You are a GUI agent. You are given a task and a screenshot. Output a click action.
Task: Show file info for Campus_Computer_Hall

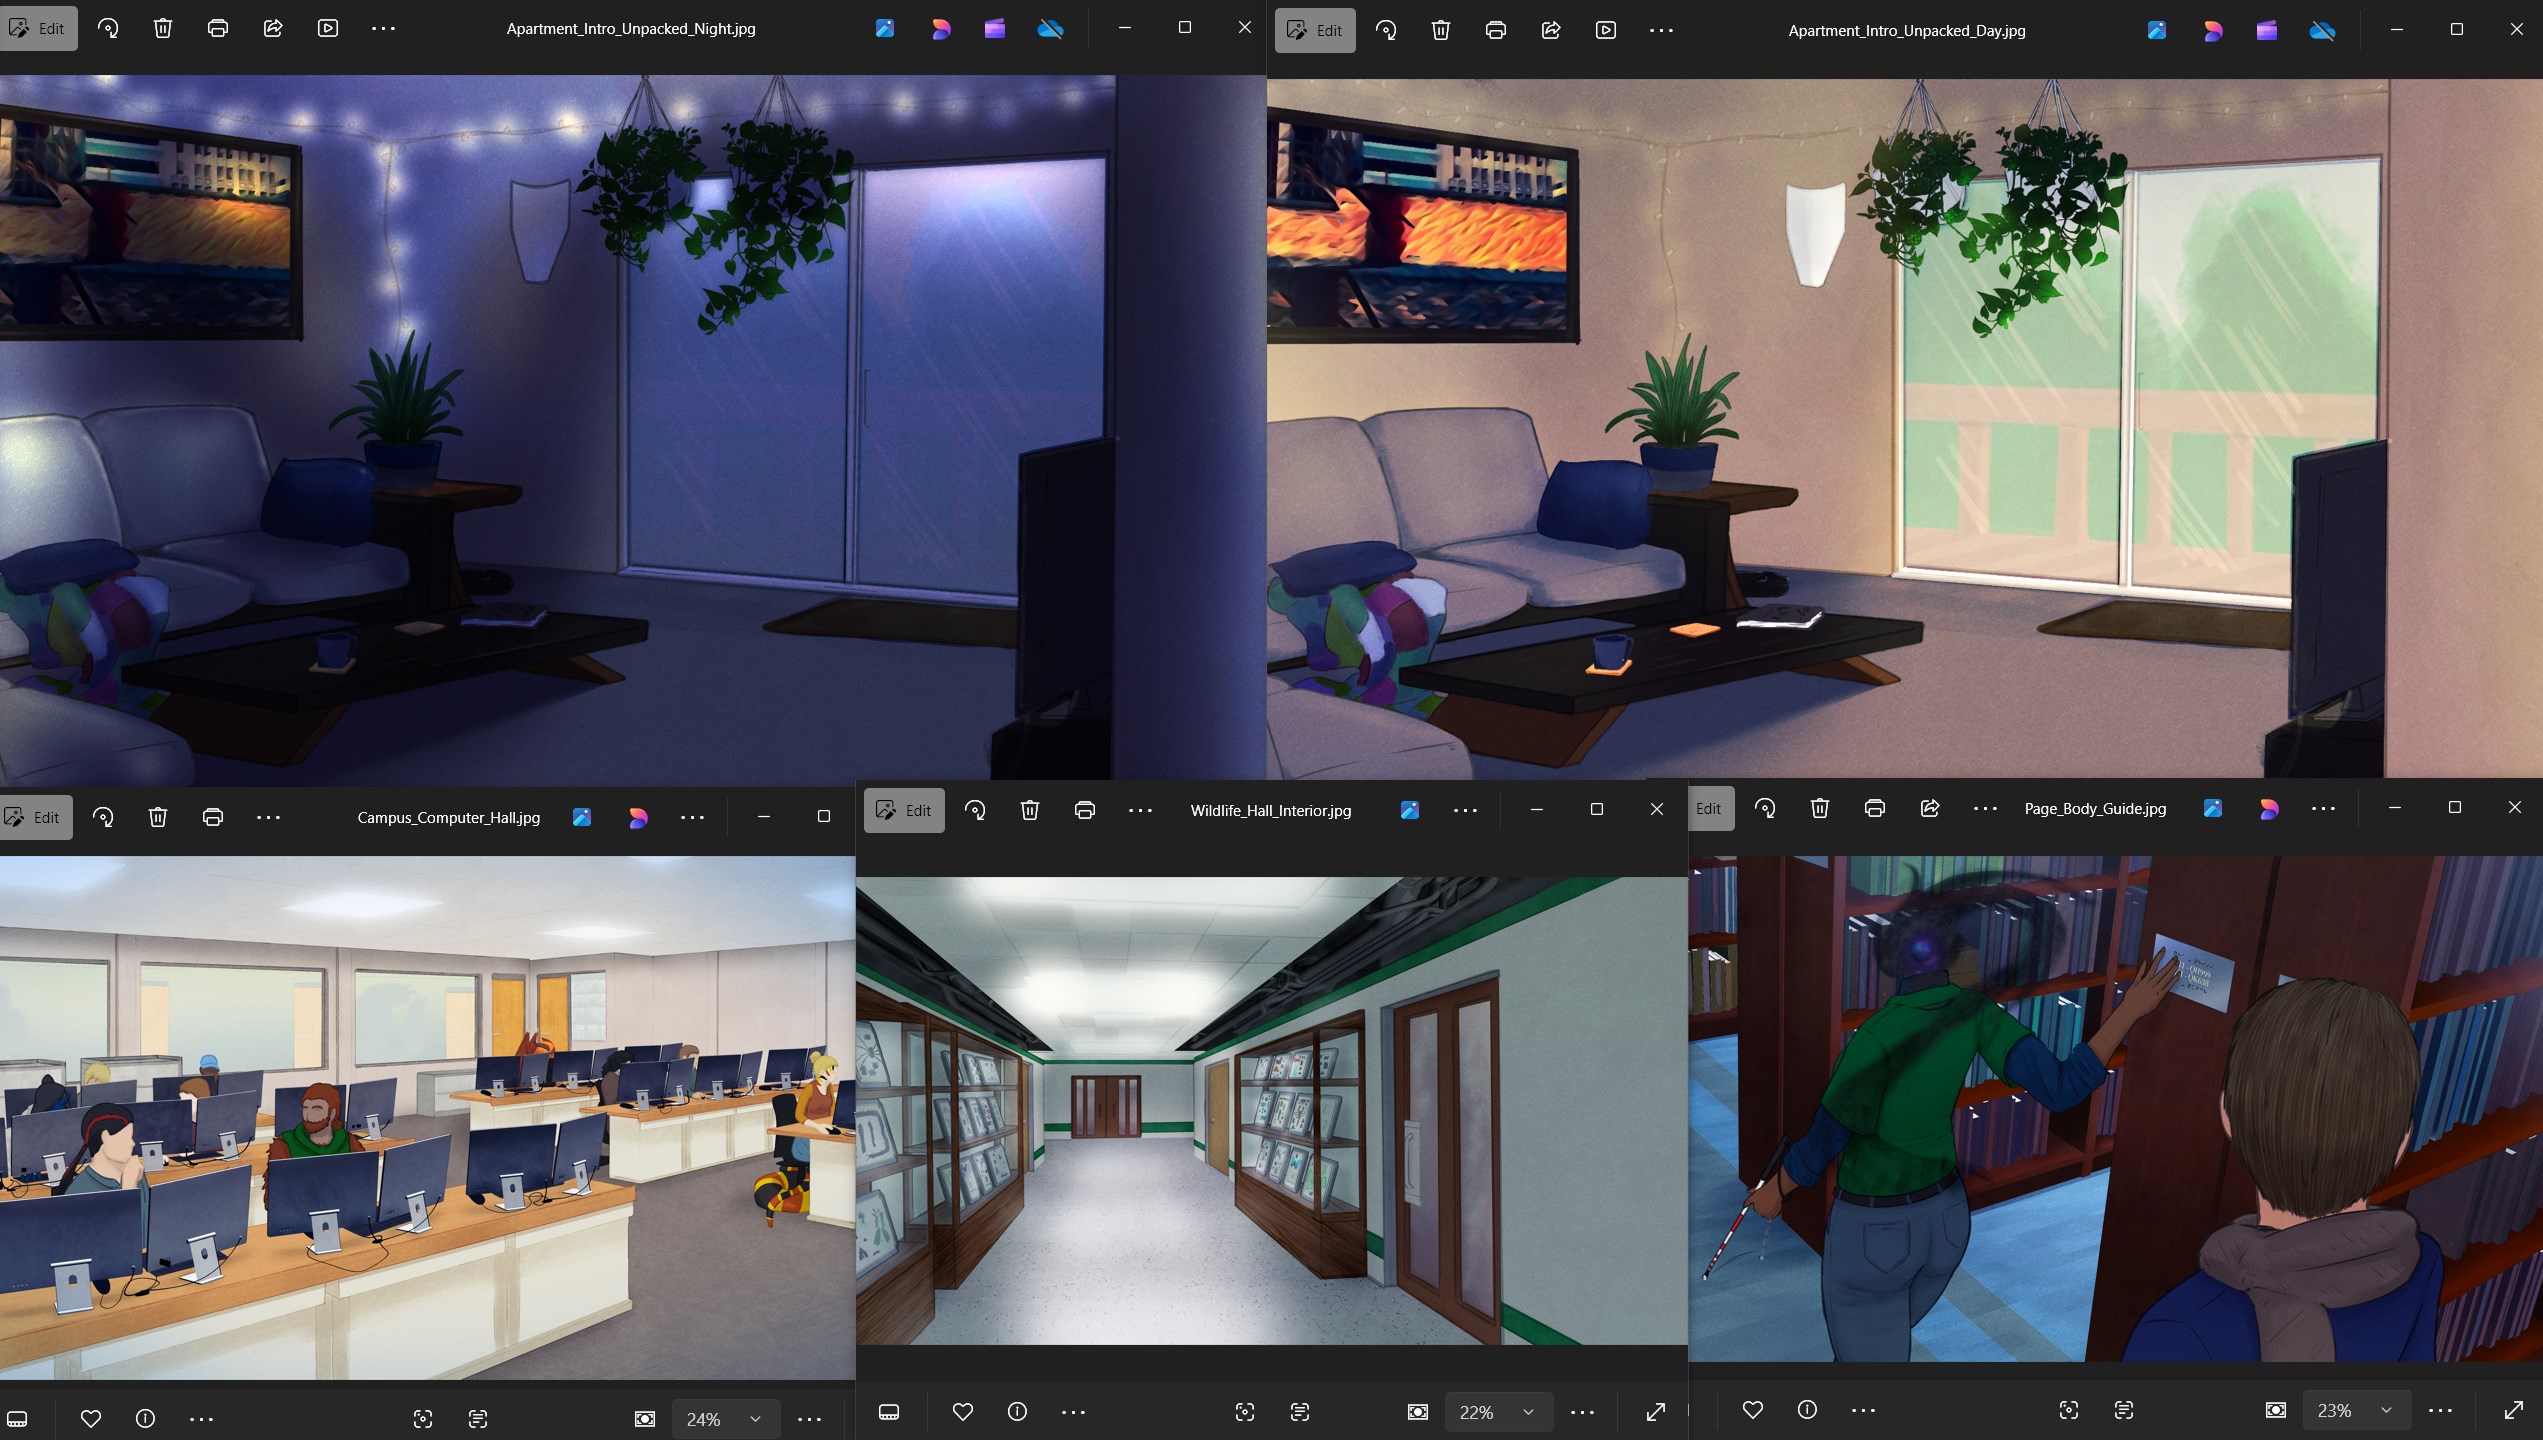[x=145, y=1418]
